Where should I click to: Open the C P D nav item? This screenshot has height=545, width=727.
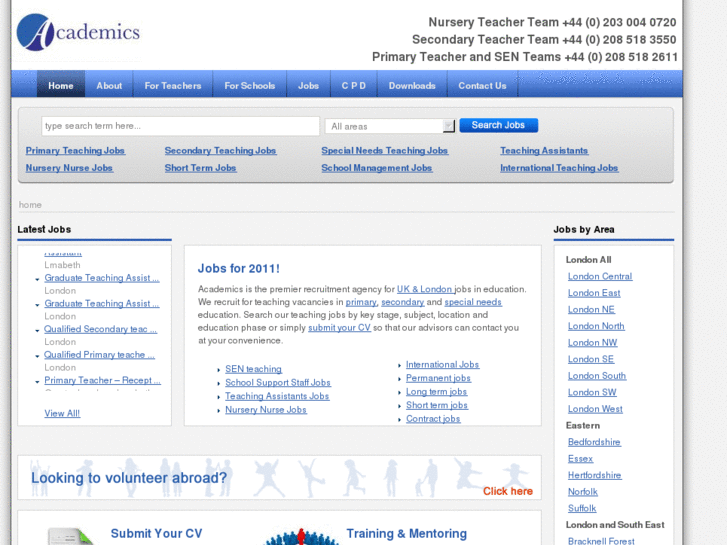point(354,86)
